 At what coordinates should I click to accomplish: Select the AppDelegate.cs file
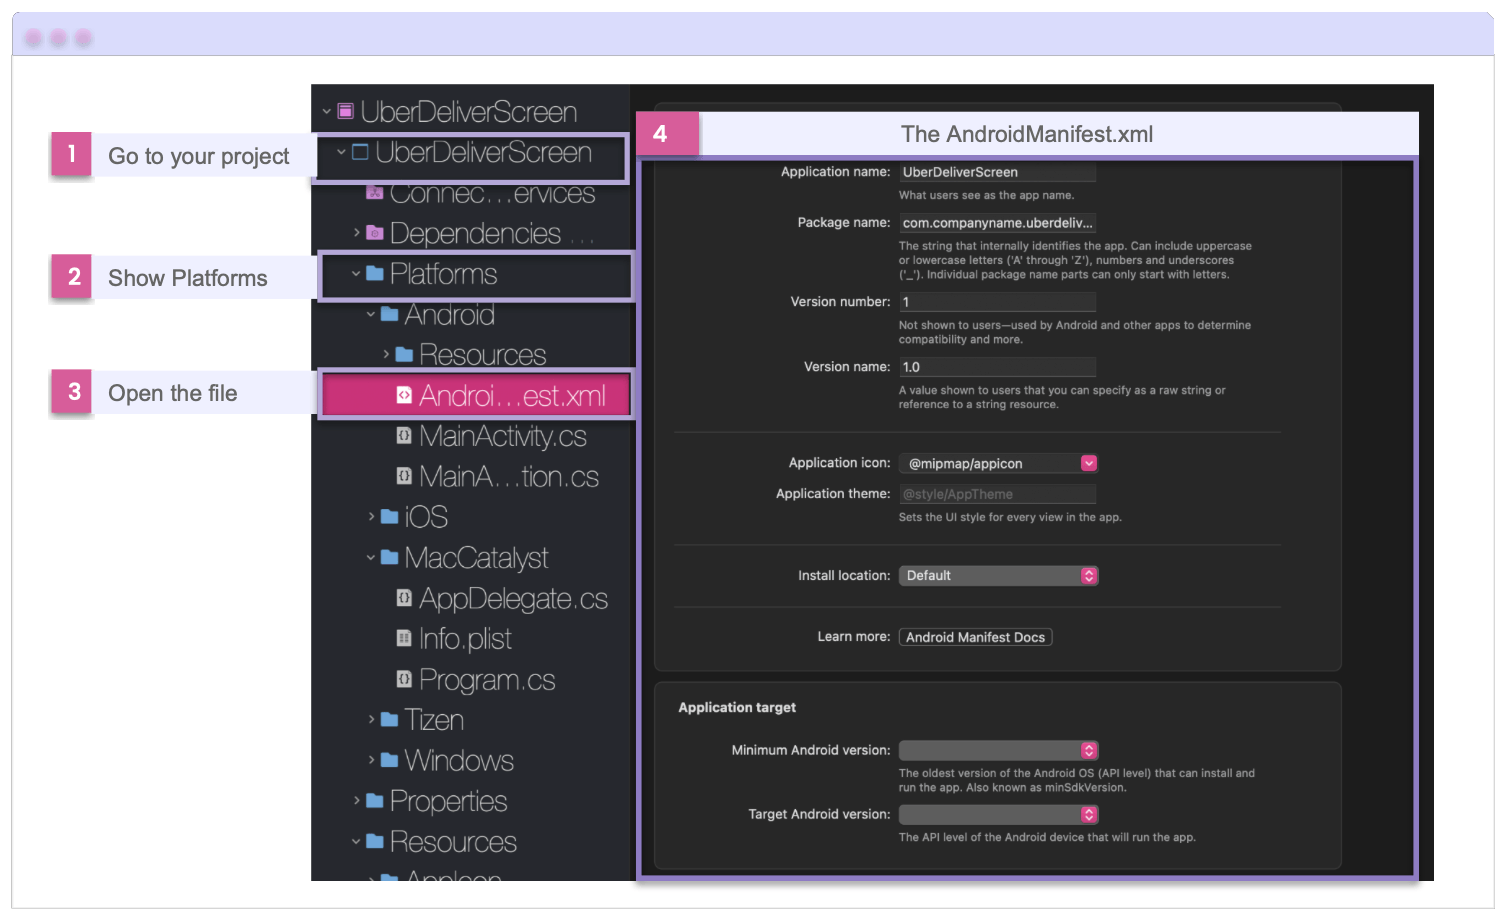pos(513,598)
